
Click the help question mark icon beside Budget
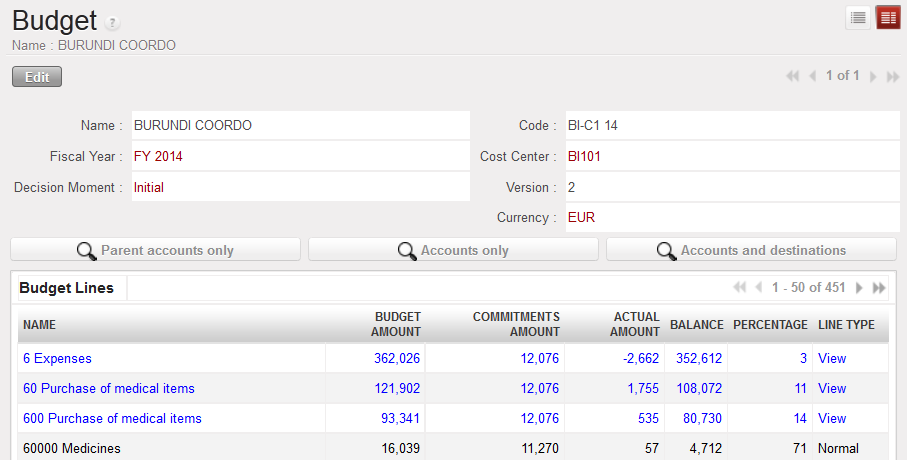coord(113,23)
